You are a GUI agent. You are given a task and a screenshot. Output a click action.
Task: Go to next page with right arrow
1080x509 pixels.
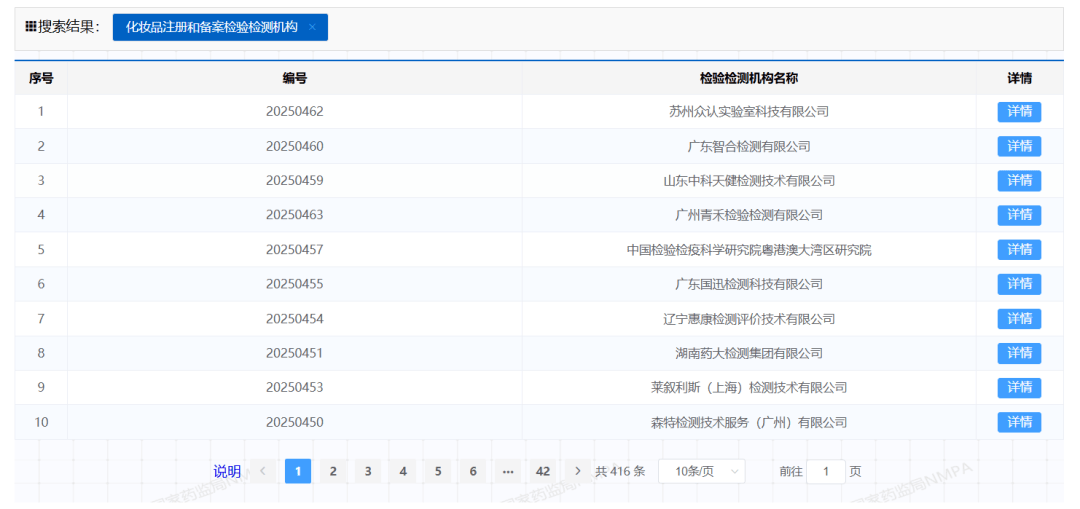click(578, 471)
